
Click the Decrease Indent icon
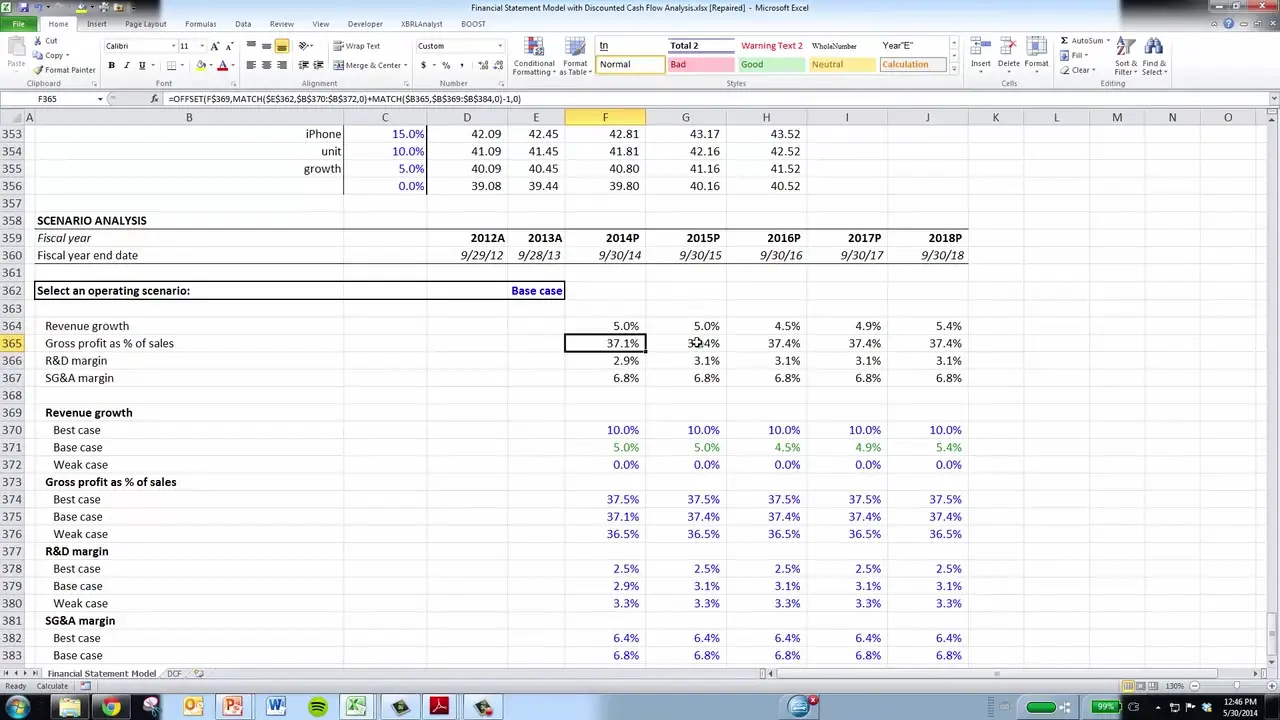(304, 65)
